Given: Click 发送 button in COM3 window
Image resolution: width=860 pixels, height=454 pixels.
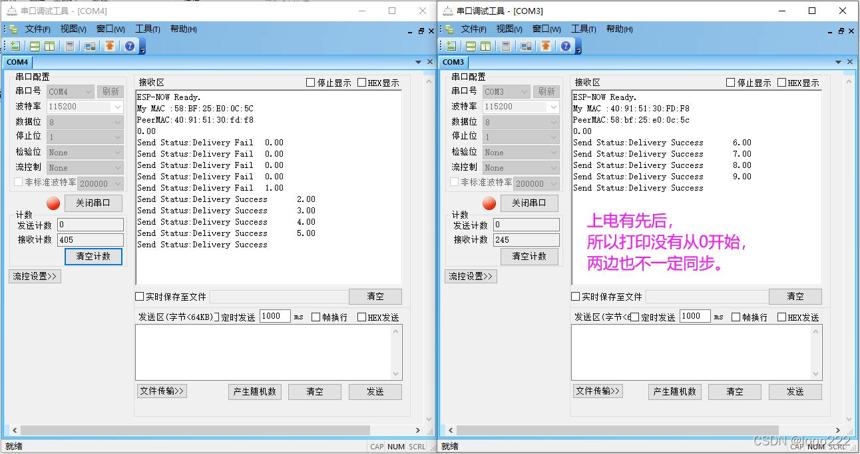Looking at the screenshot, I should click(795, 391).
